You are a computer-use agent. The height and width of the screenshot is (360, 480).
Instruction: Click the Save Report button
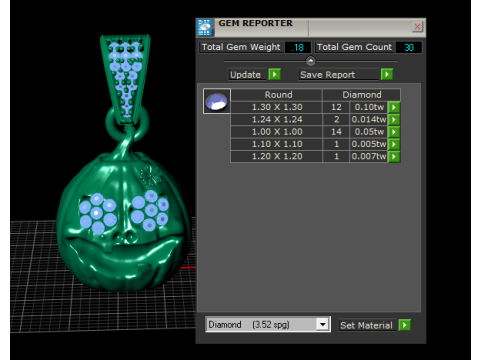[x=339, y=74]
